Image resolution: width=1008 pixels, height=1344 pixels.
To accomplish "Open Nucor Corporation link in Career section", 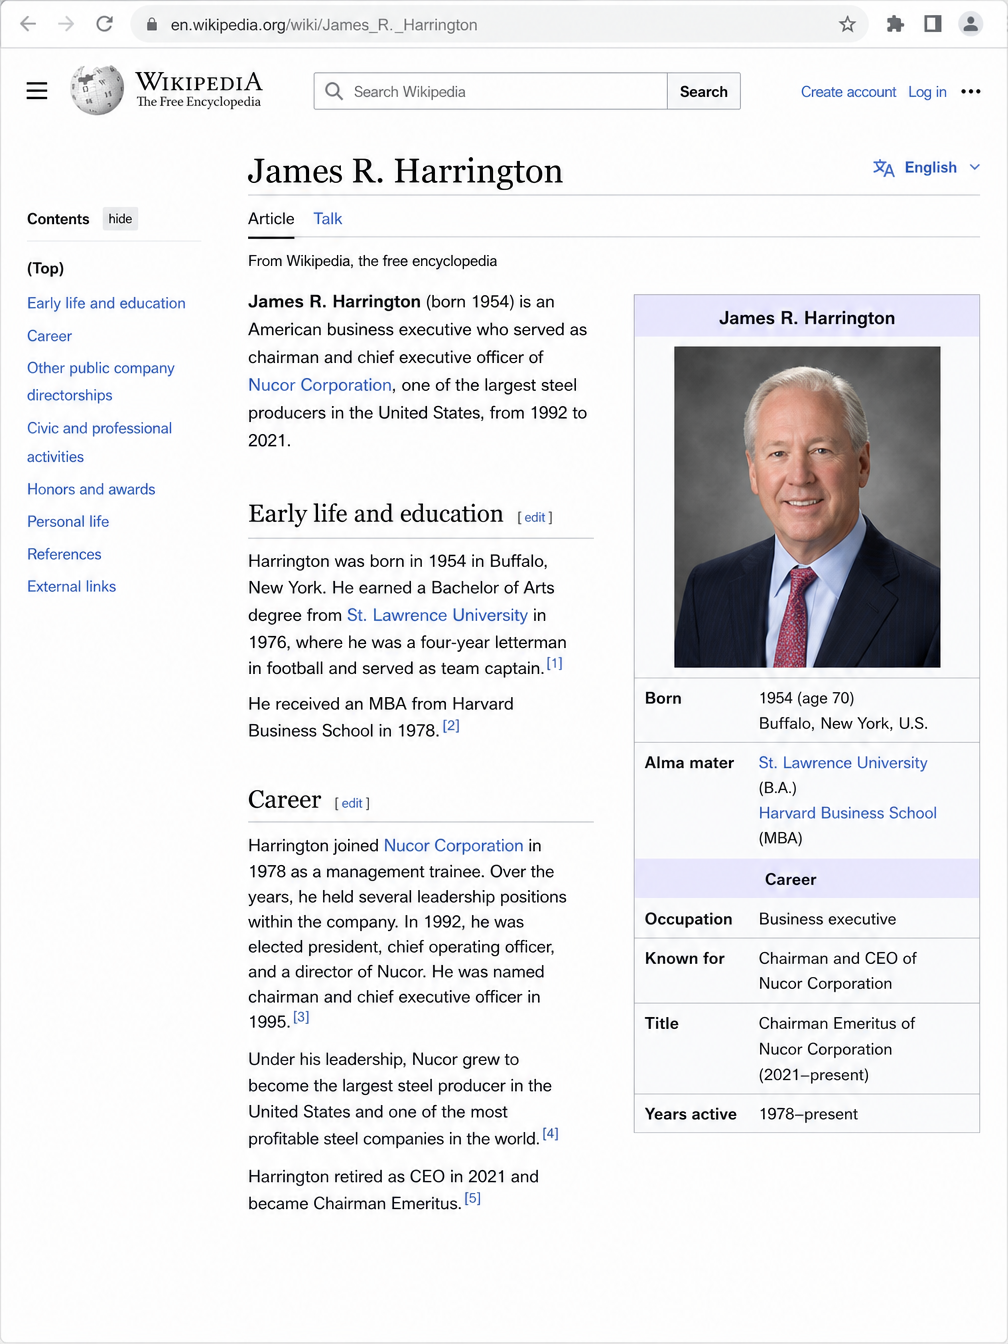I will (x=454, y=846).
